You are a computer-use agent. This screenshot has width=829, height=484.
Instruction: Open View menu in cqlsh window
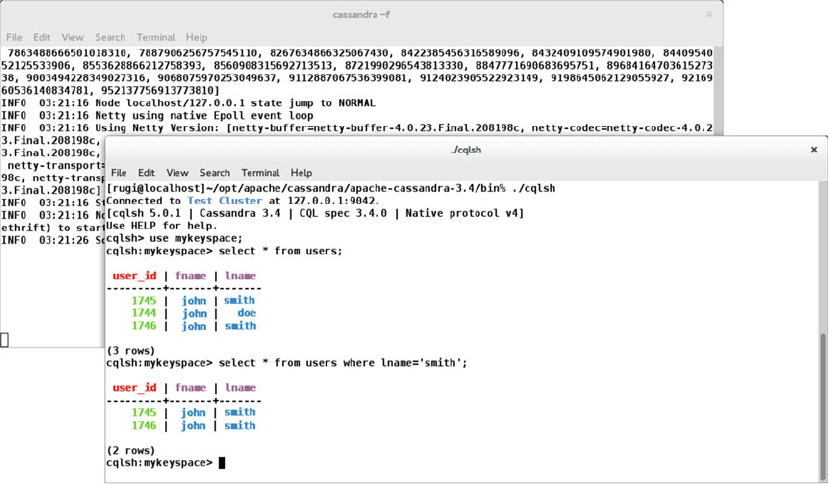[x=177, y=173]
